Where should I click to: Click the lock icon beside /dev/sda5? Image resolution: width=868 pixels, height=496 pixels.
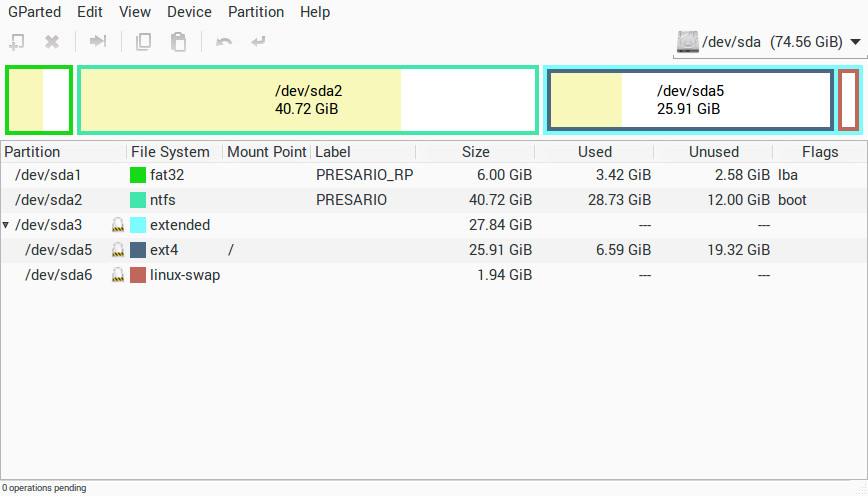tap(118, 250)
